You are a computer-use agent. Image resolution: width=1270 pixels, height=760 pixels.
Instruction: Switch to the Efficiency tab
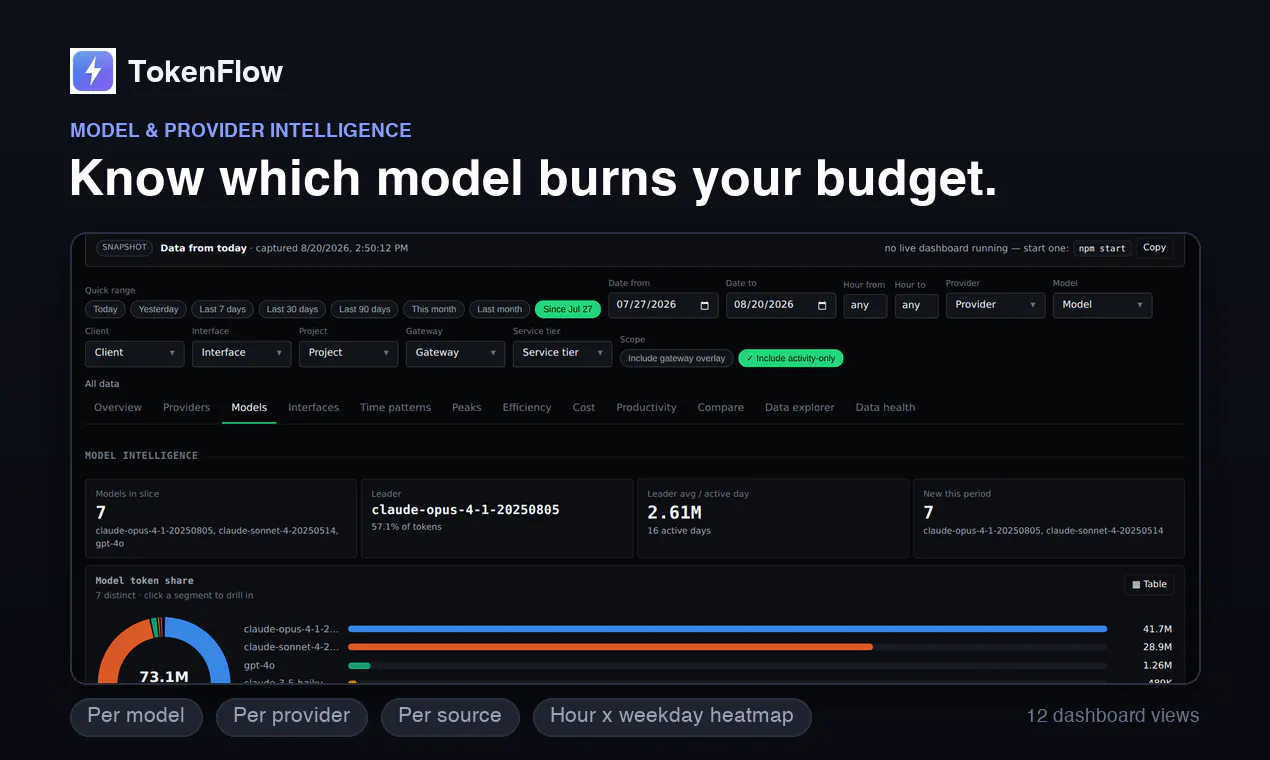tap(527, 408)
